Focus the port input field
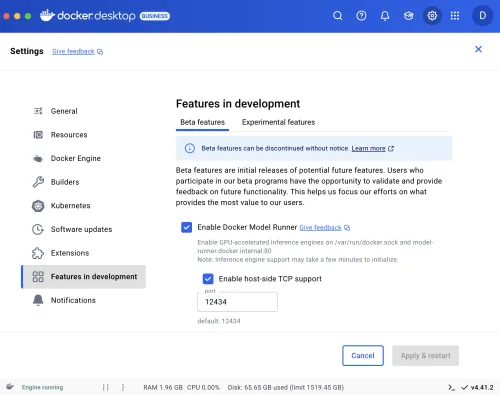This screenshot has width=500, height=395. (237, 302)
